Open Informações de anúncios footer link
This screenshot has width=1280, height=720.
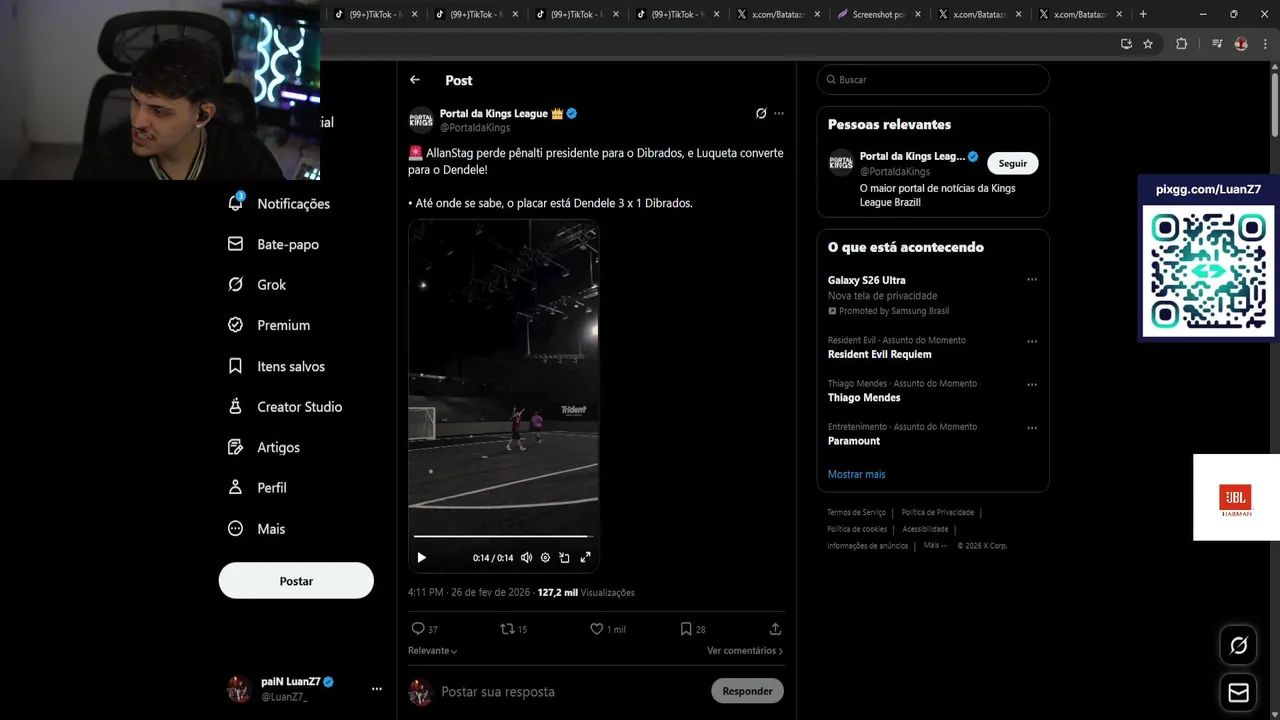point(867,546)
